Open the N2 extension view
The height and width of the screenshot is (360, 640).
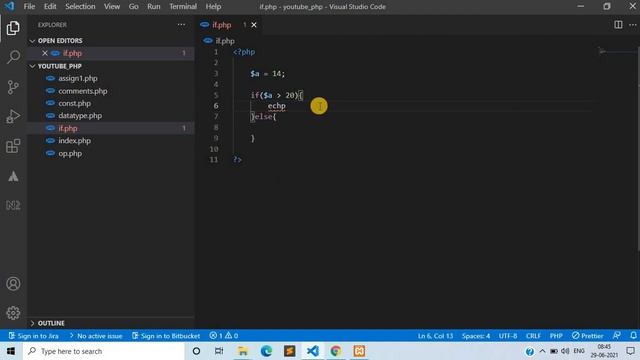pyautogui.click(x=13, y=205)
